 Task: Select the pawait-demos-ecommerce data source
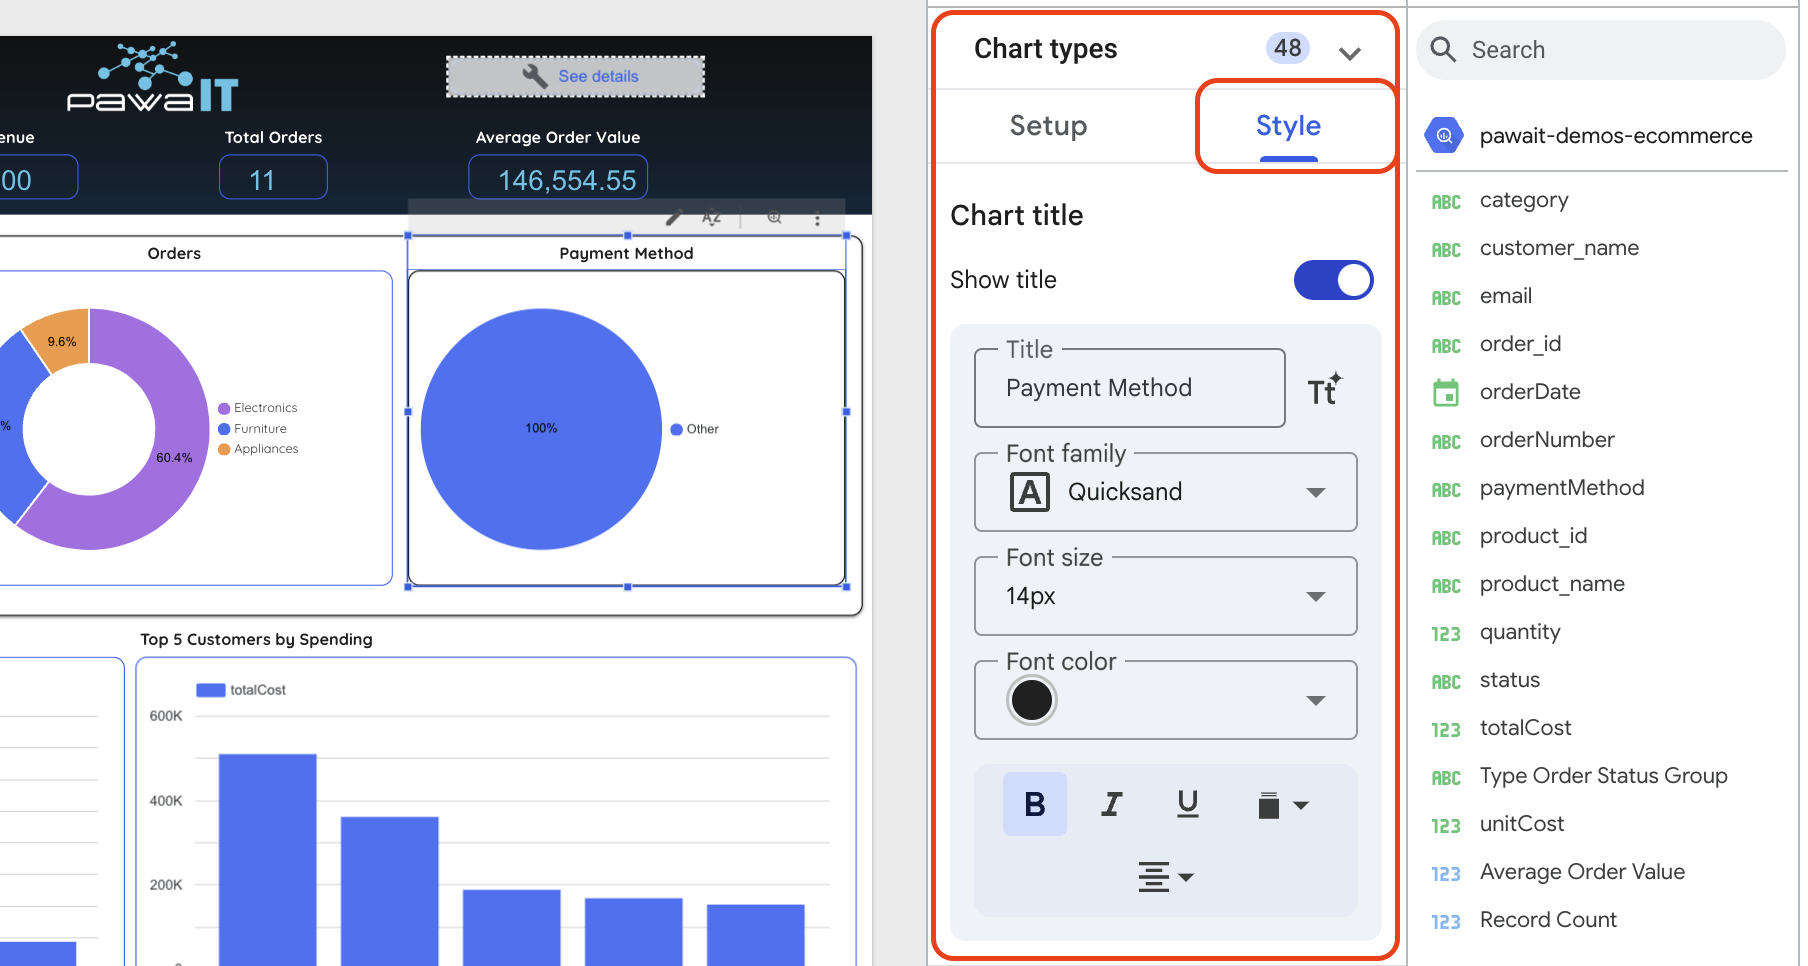pyautogui.click(x=1615, y=136)
